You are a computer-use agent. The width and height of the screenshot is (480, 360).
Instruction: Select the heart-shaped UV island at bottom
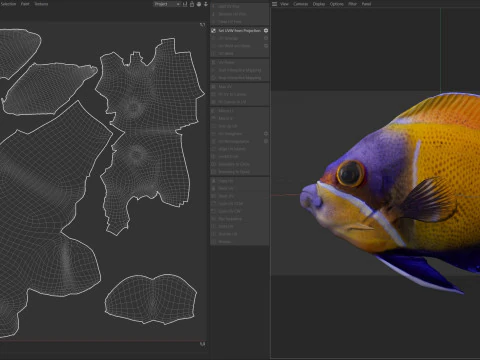151,299
